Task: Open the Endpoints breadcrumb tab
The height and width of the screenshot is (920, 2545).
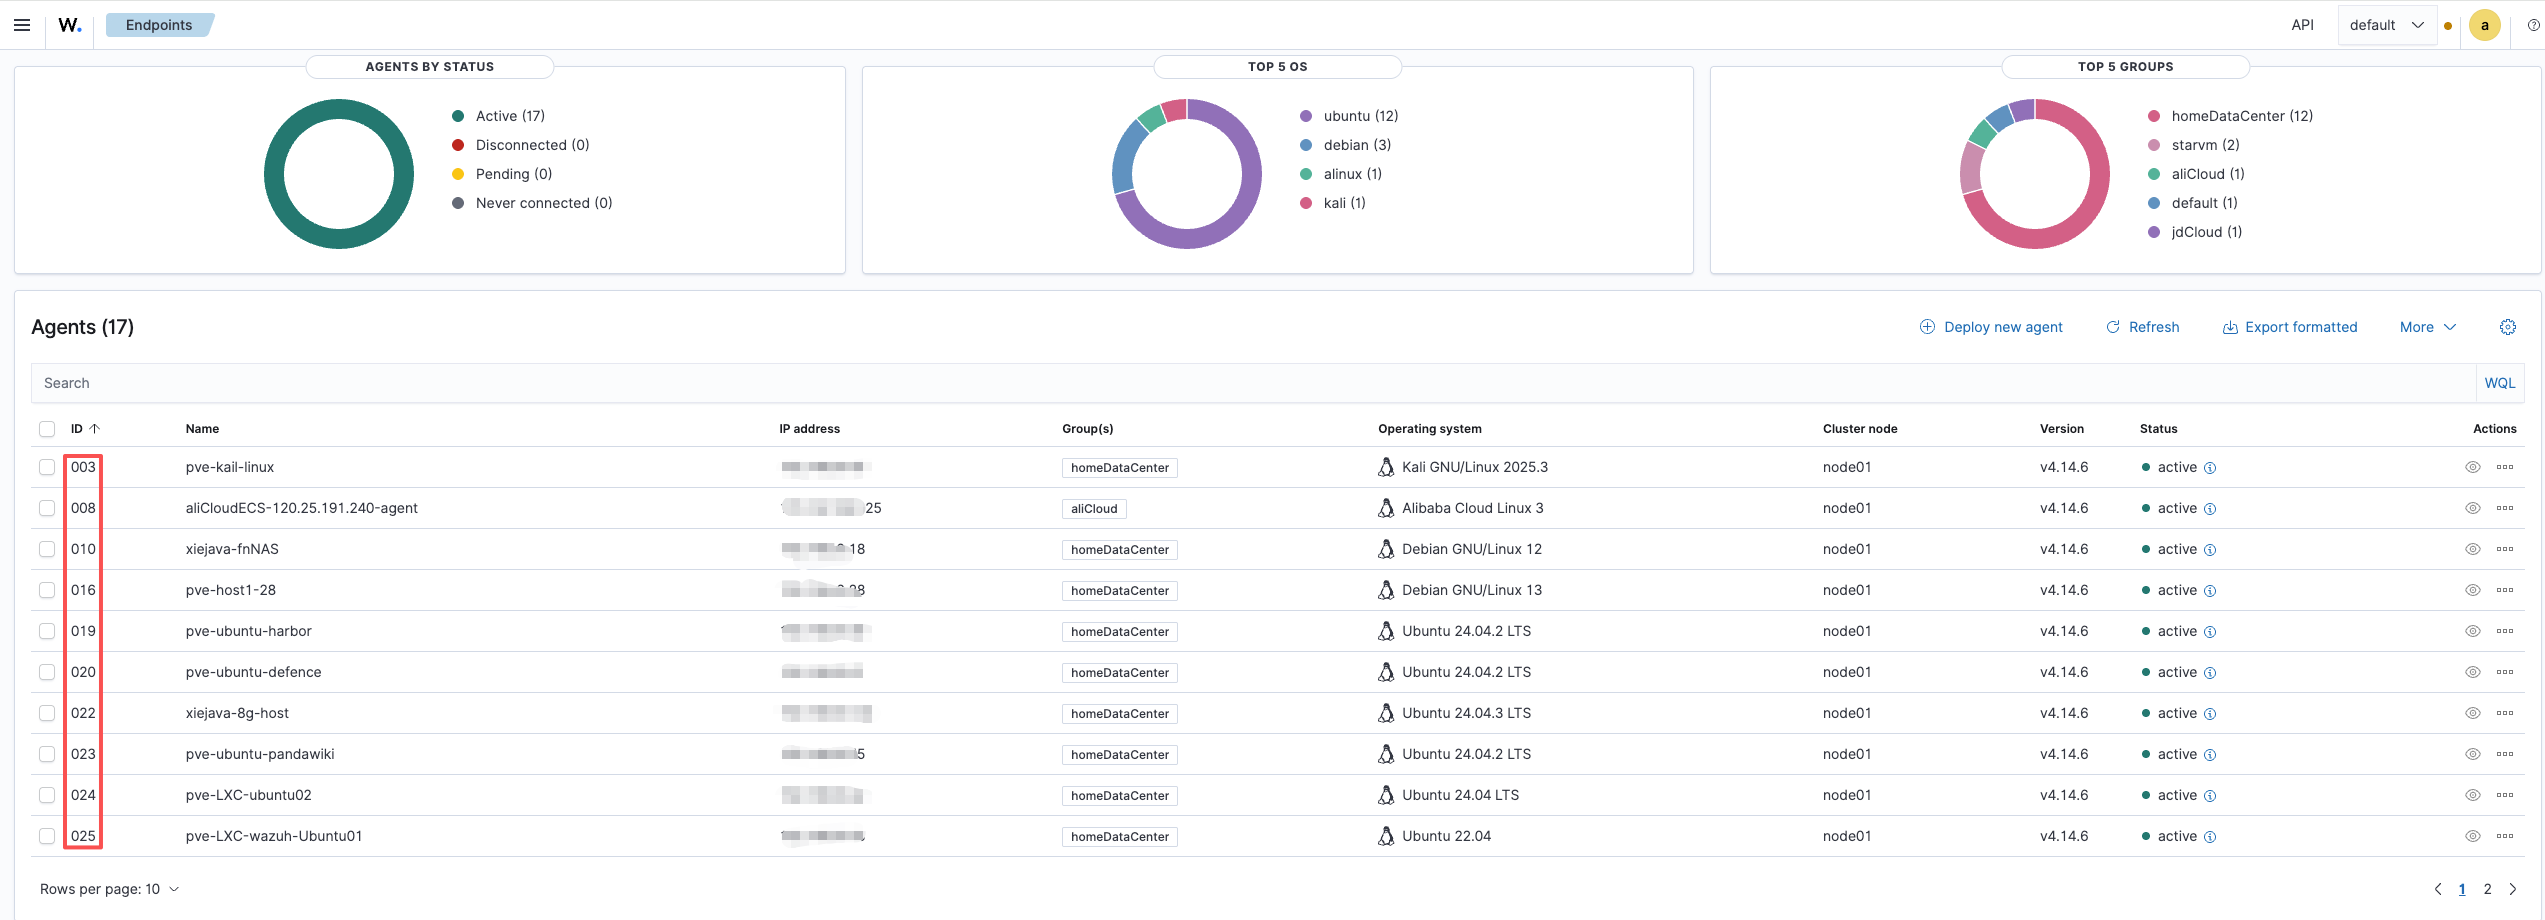Action: [159, 25]
